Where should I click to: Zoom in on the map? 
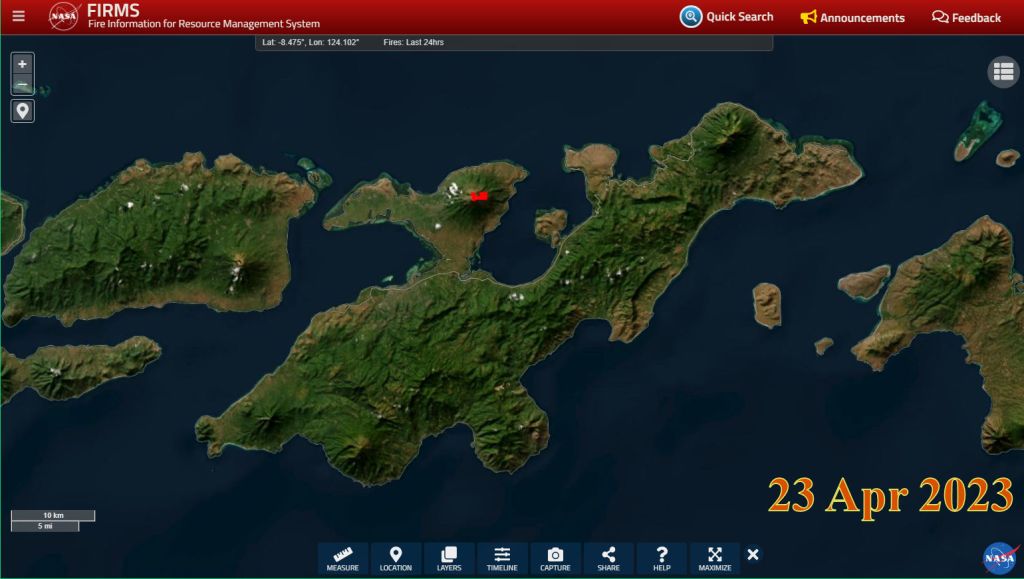point(22,64)
